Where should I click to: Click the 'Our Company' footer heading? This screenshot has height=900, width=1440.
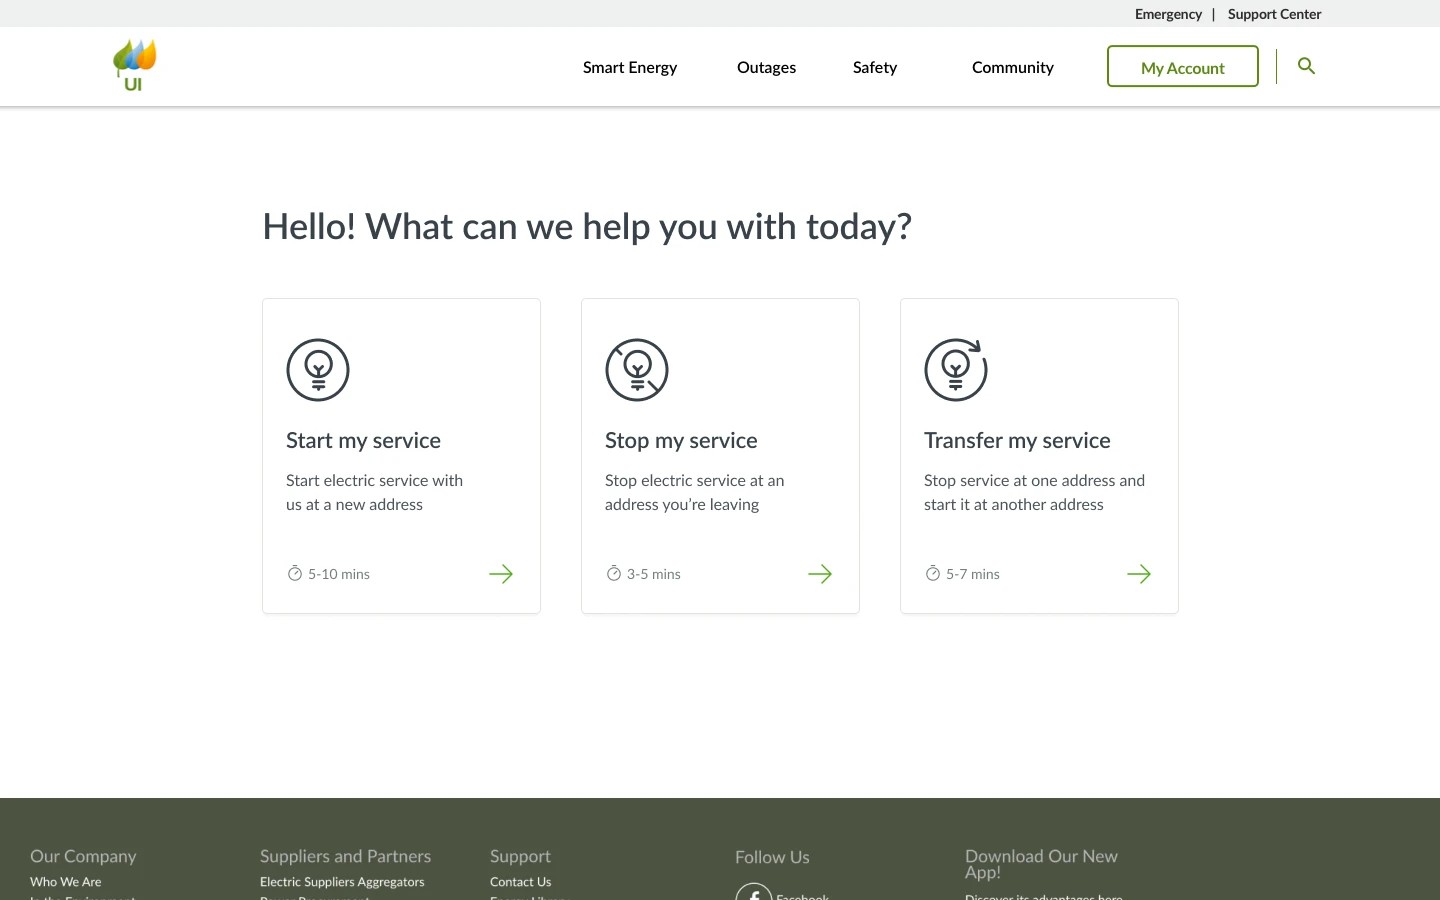[x=83, y=856]
